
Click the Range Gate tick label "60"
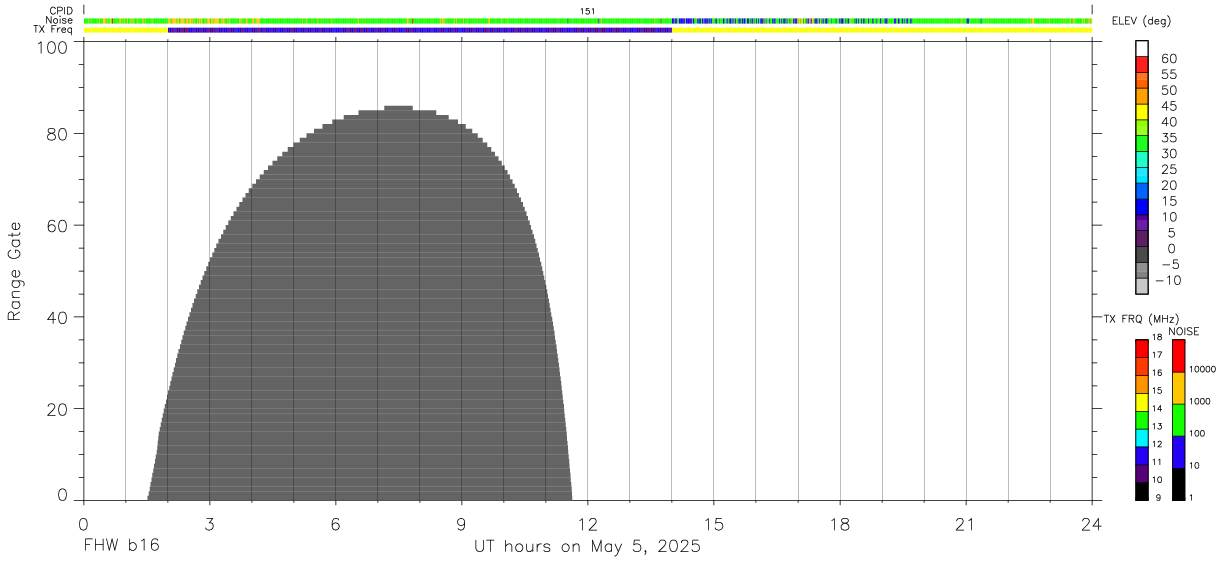tap(58, 226)
